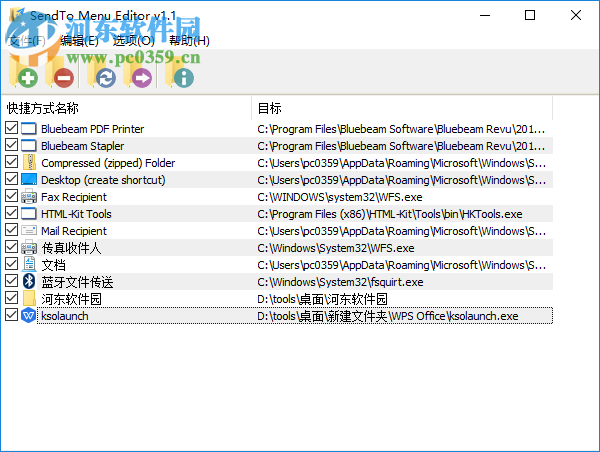600x452 pixels.
Task: Click the Bluetooth icon beside 蓝牙文件传送
Action: click(29, 281)
